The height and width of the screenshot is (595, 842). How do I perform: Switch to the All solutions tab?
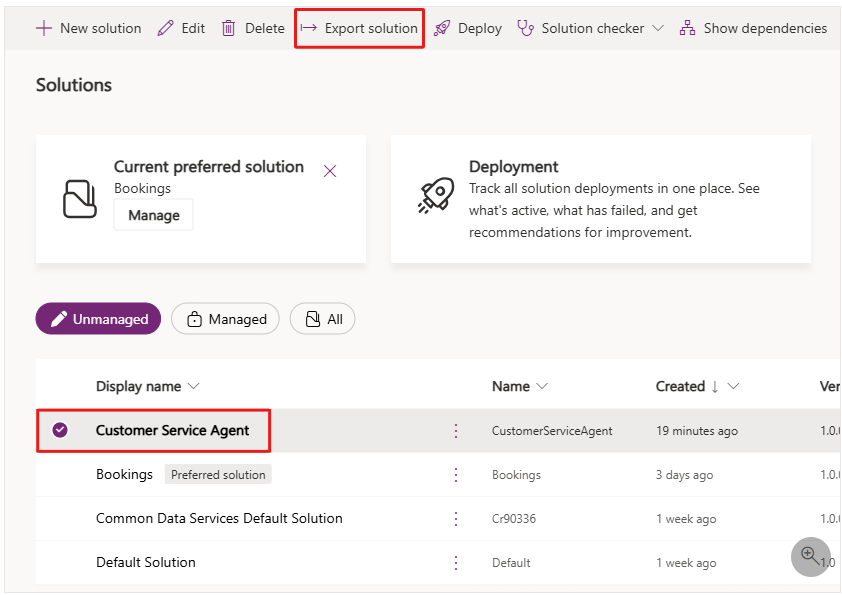click(x=323, y=319)
